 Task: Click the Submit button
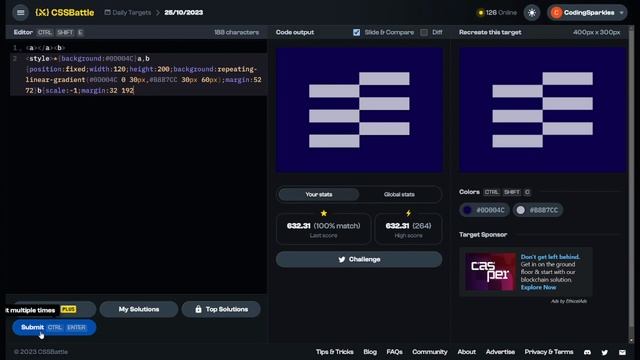(54, 327)
